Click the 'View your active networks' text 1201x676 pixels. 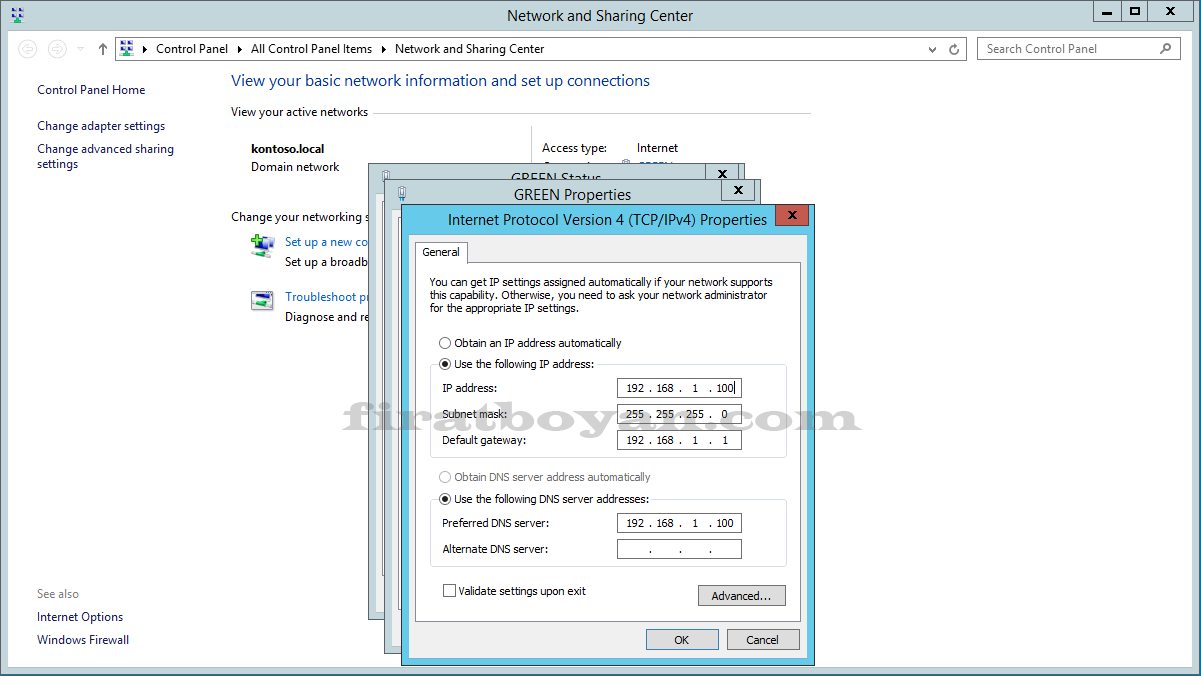coord(300,112)
